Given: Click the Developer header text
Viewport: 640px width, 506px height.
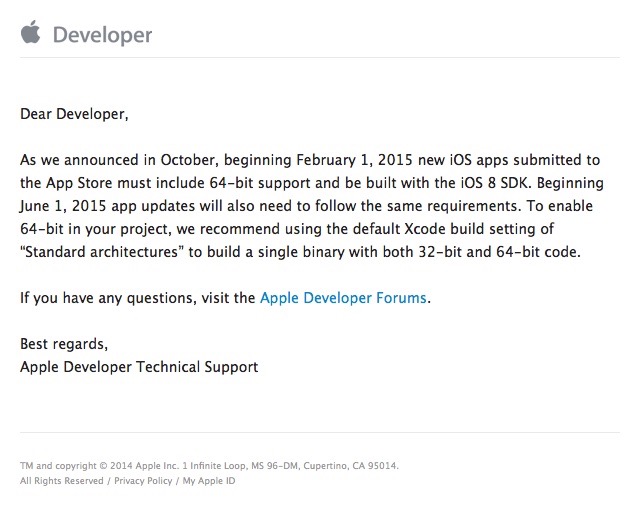Looking at the screenshot, I should coord(102,35).
